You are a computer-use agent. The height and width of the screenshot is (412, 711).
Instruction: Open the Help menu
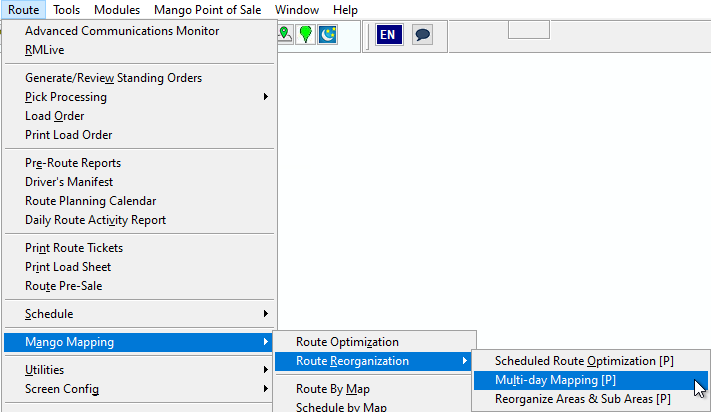pos(345,10)
